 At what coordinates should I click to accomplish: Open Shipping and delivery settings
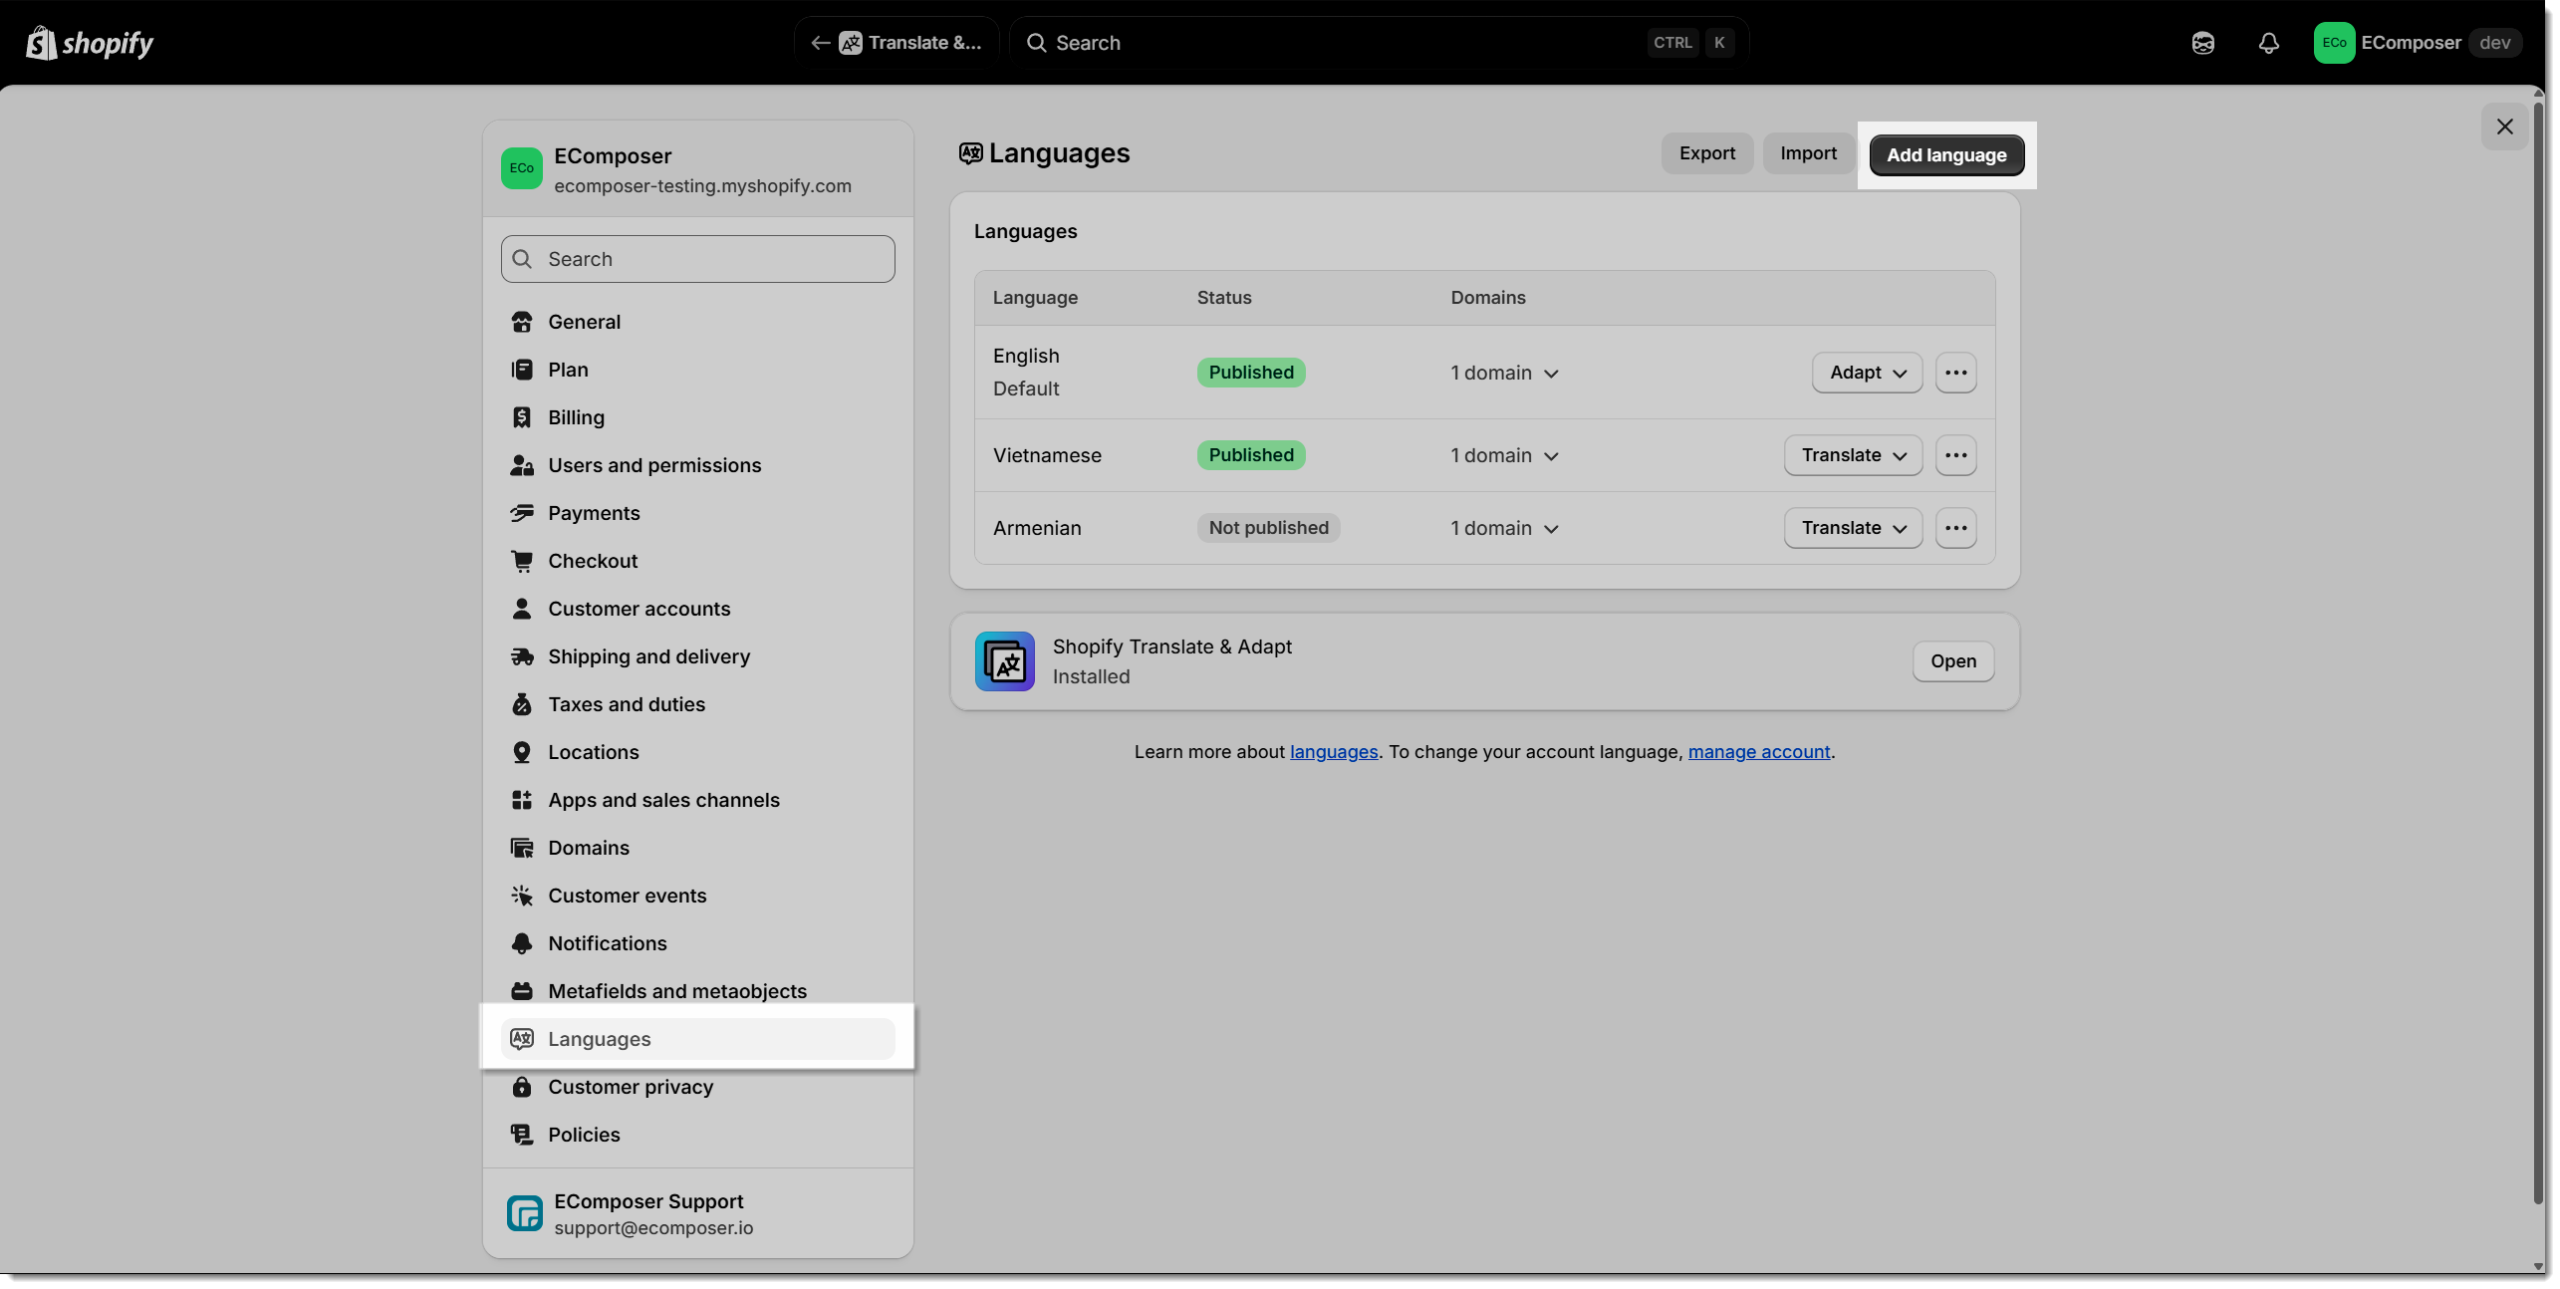point(648,657)
